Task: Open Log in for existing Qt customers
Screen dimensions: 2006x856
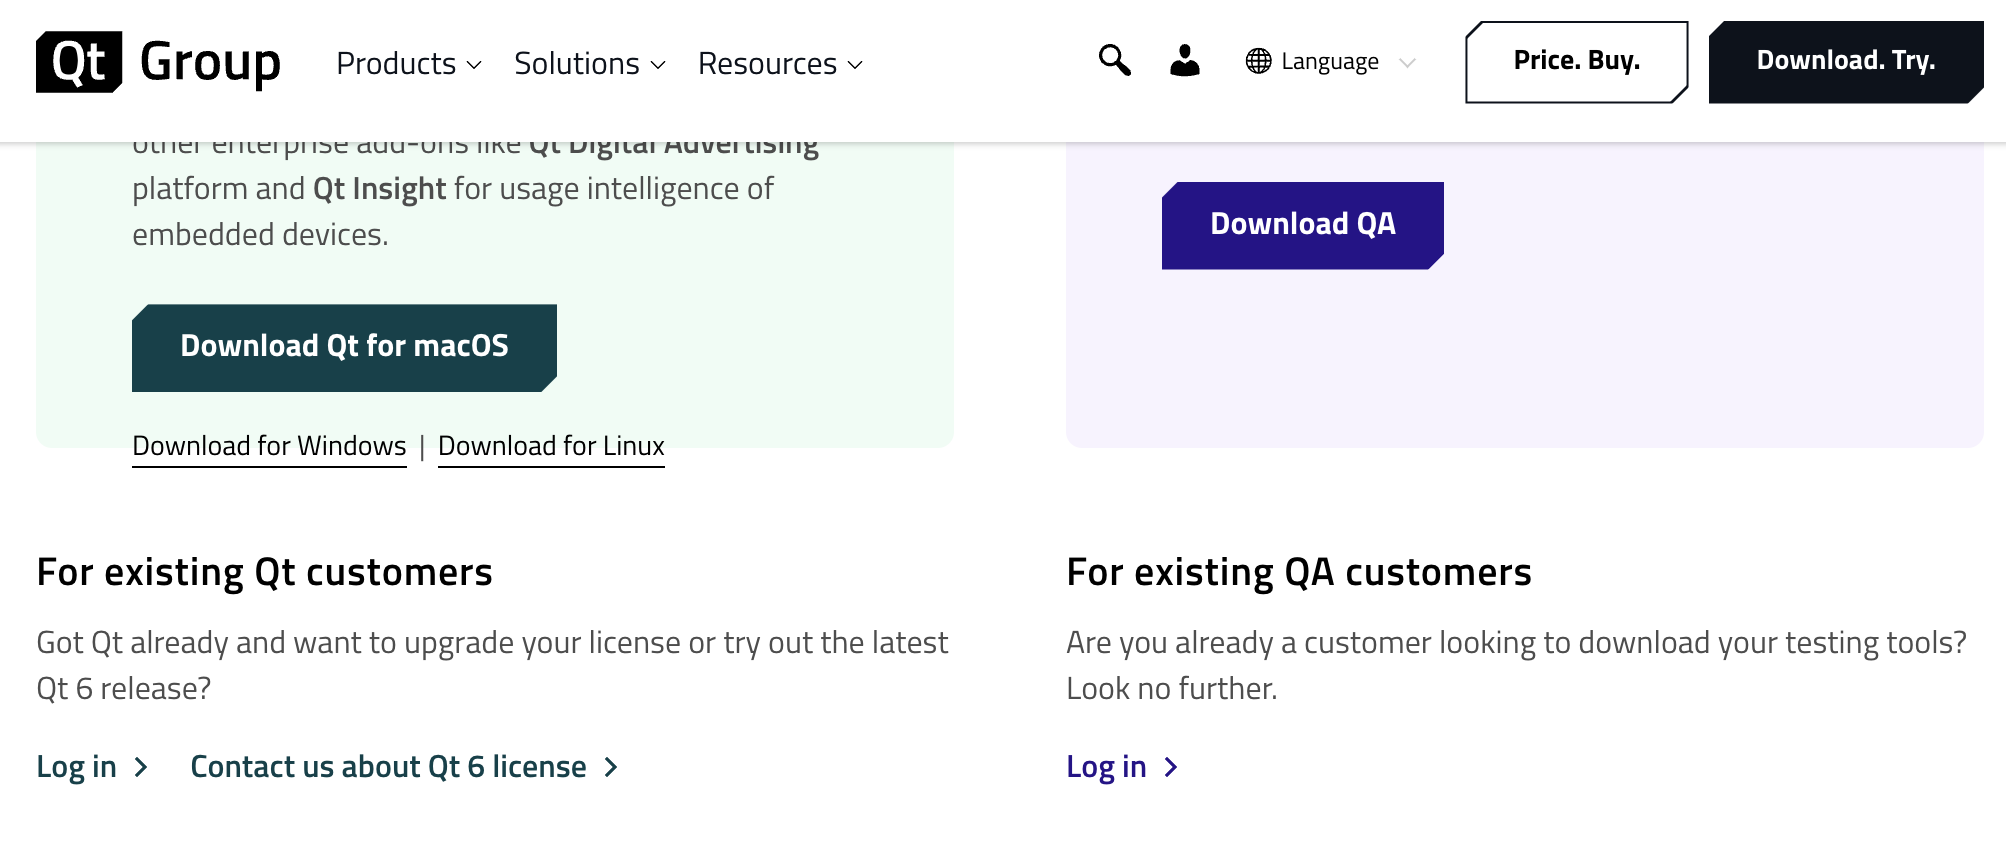Action: tap(77, 767)
